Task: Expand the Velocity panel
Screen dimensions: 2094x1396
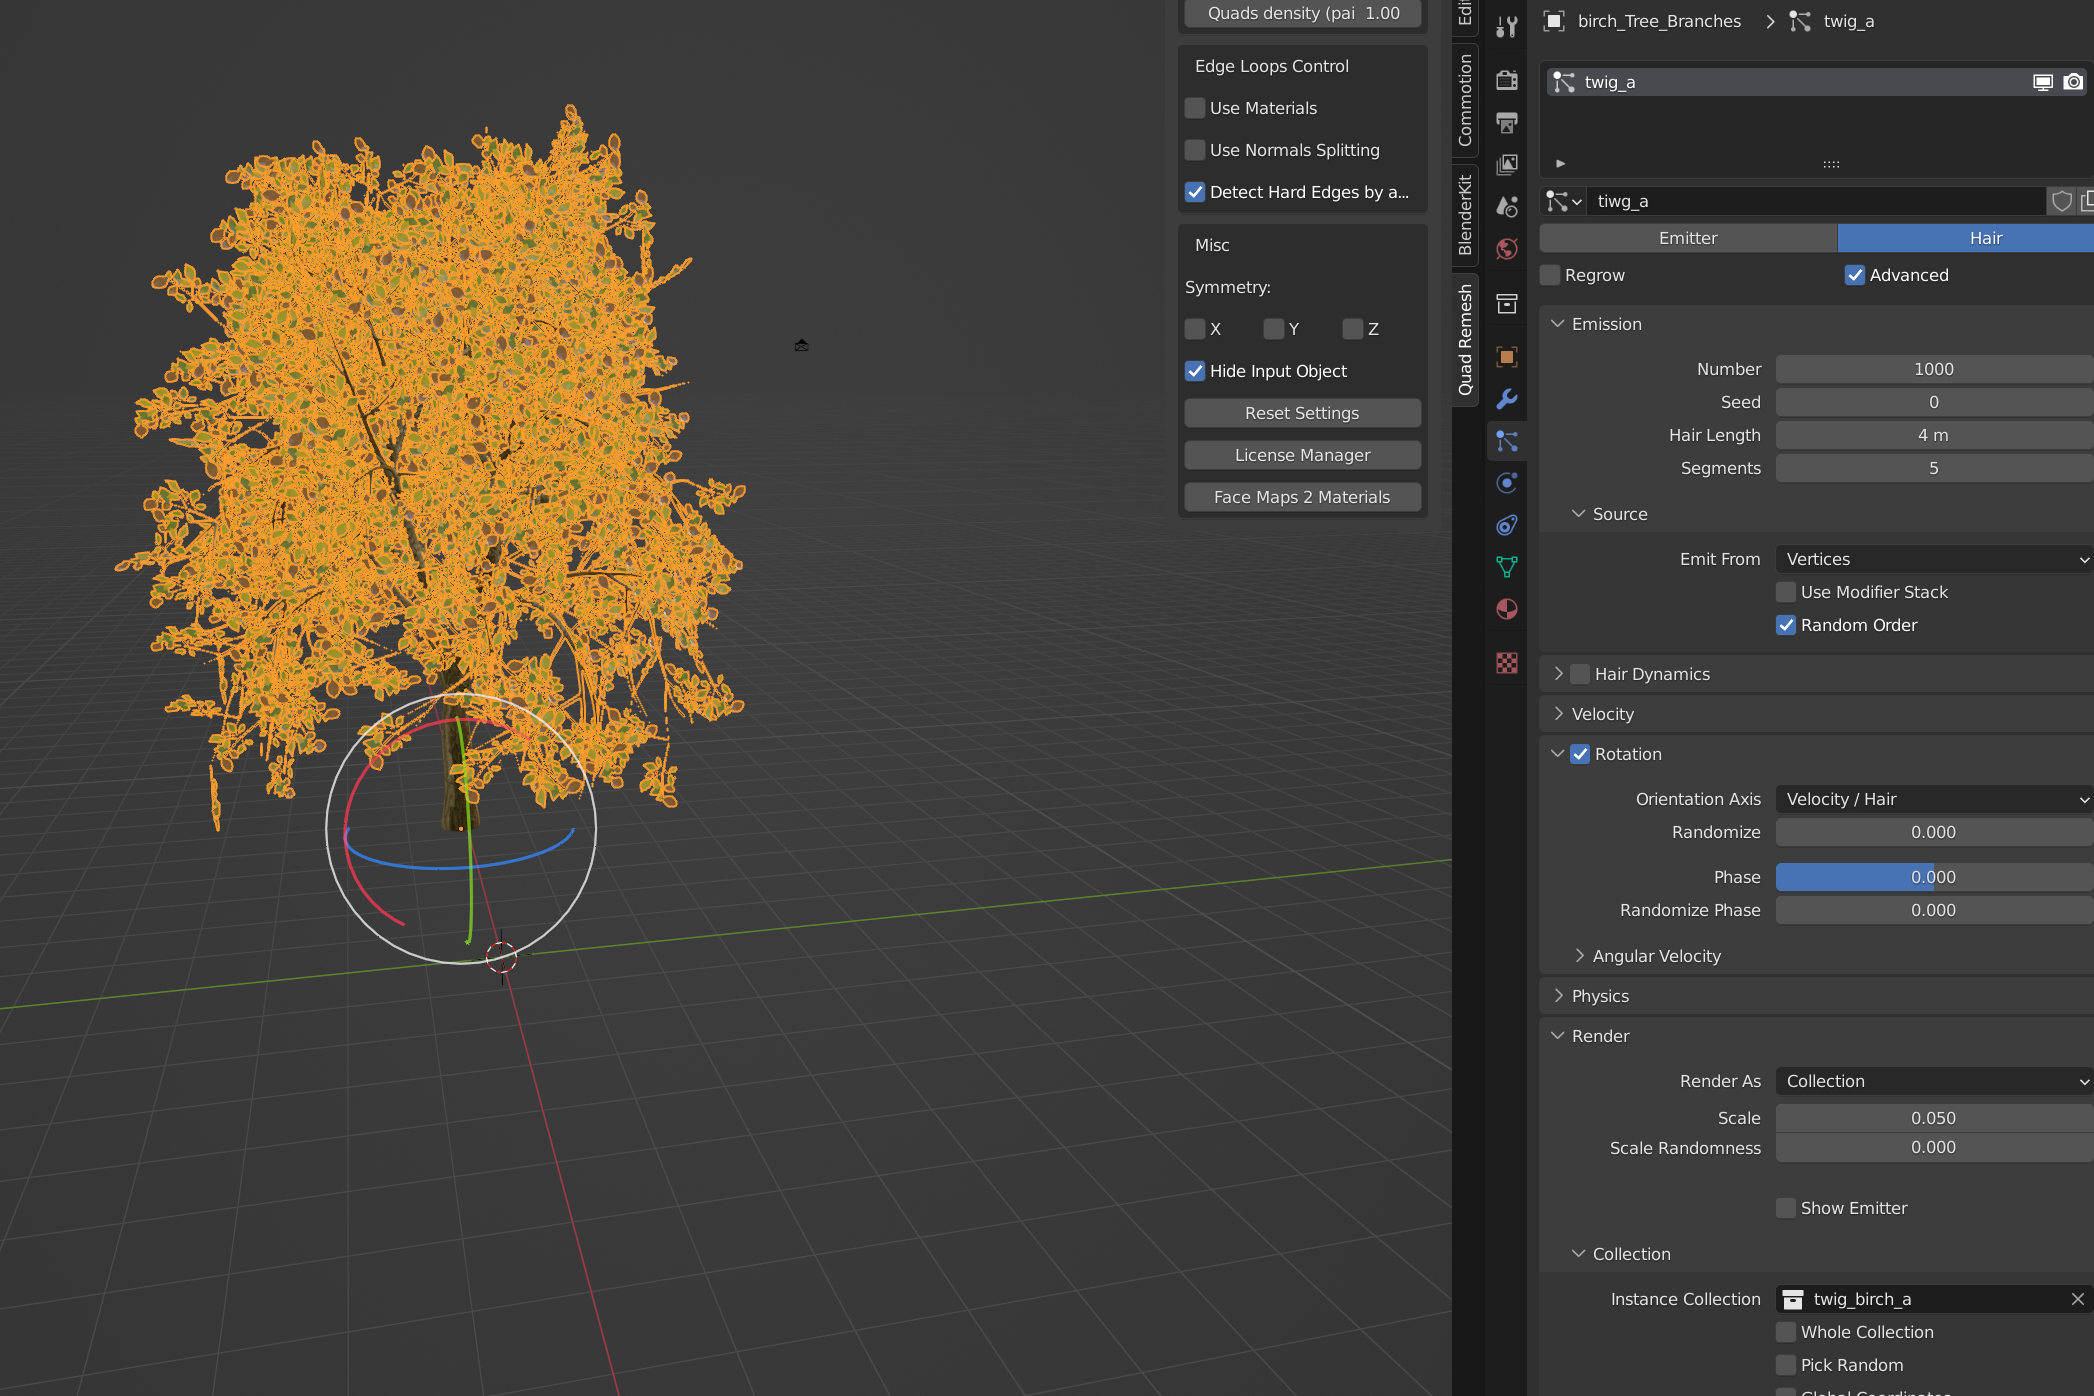Action: tap(1602, 714)
